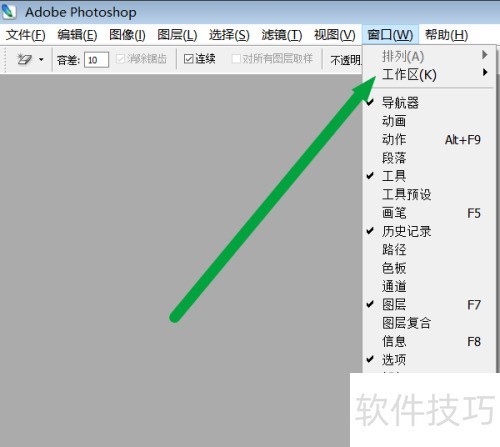
Task: Open the 编辑(E) menu
Action: click(77, 35)
